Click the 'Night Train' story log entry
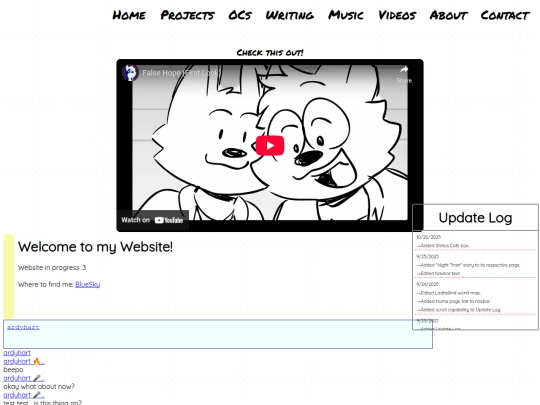540x405 pixels. [468, 265]
